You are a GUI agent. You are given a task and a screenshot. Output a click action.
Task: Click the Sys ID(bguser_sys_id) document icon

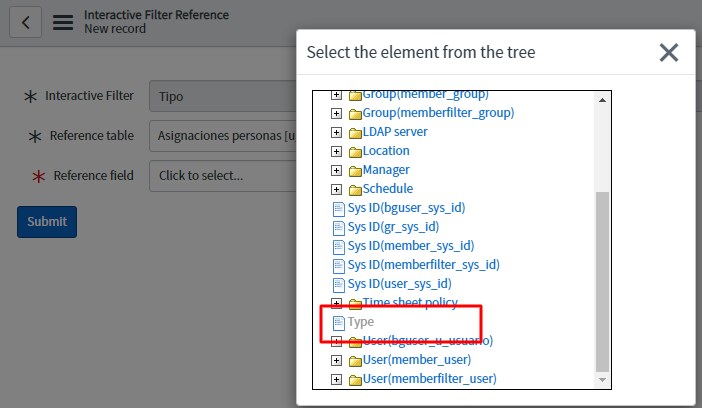(x=338, y=208)
